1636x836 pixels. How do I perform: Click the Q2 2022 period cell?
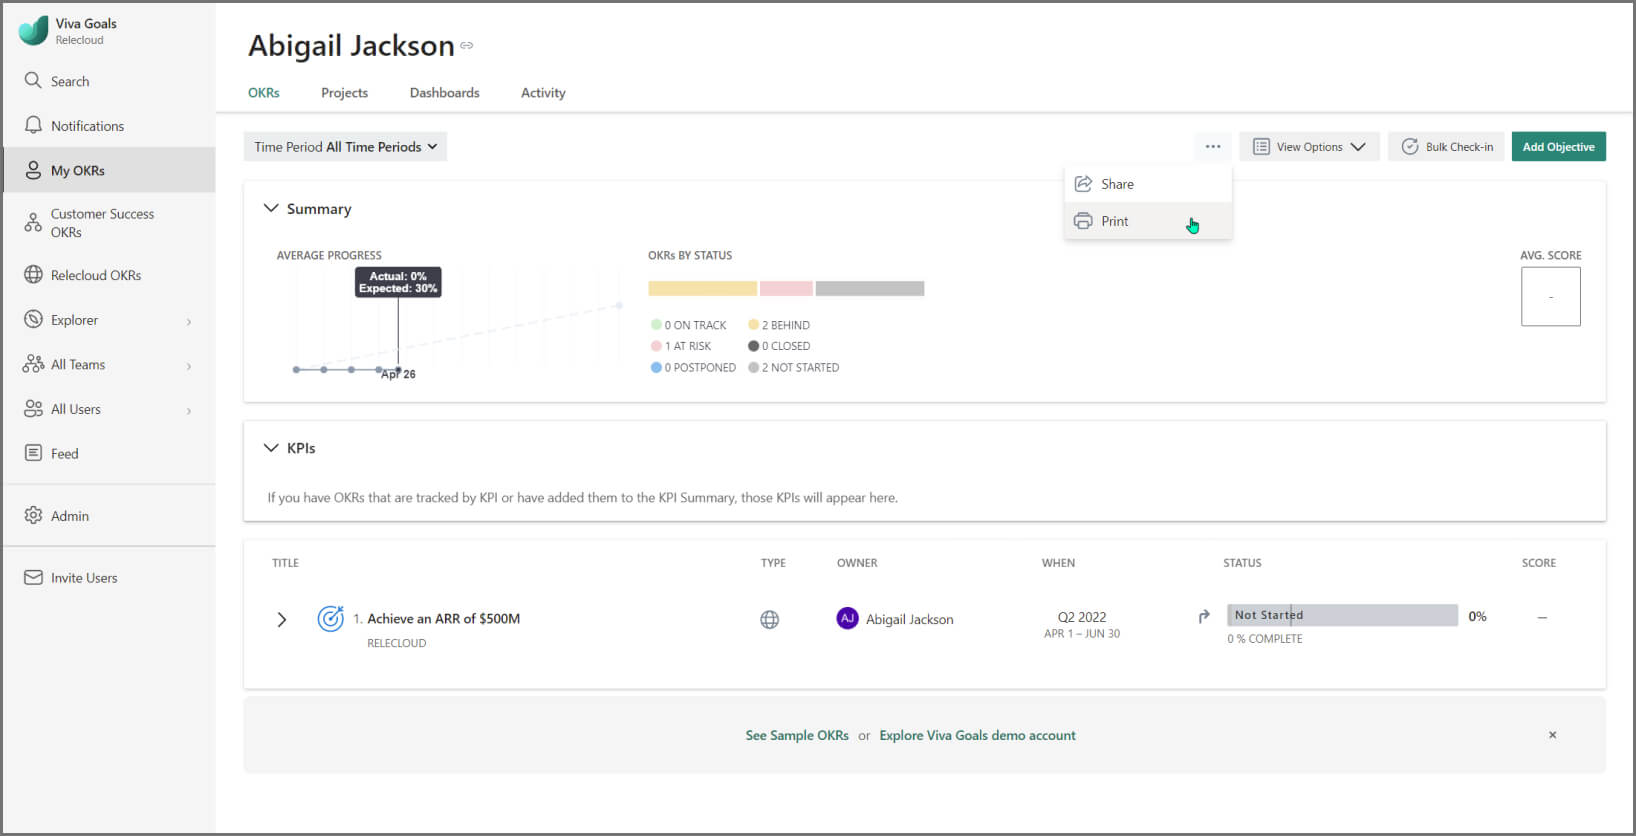point(1082,624)
